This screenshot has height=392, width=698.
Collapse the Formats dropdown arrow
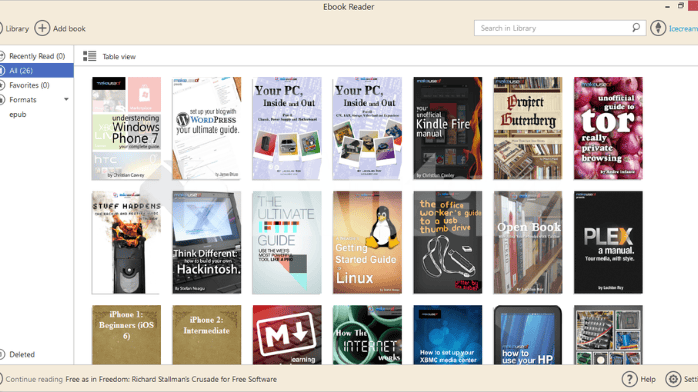[66, 99]
